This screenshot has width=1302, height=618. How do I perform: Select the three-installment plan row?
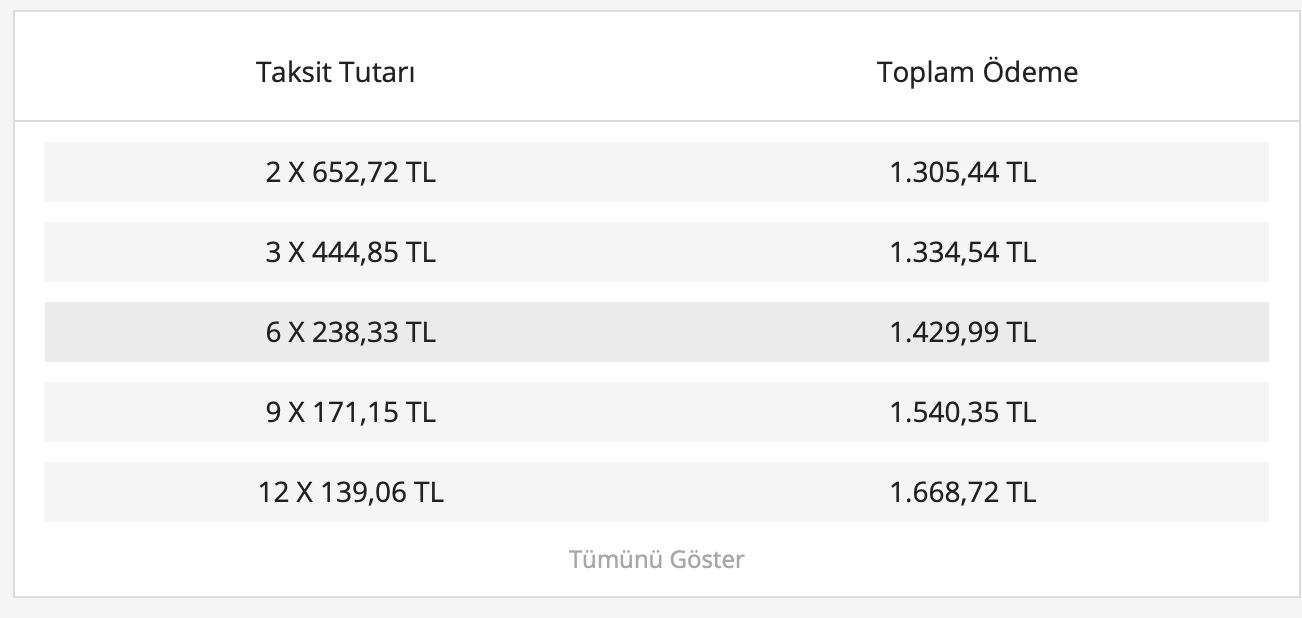[656, 252]
